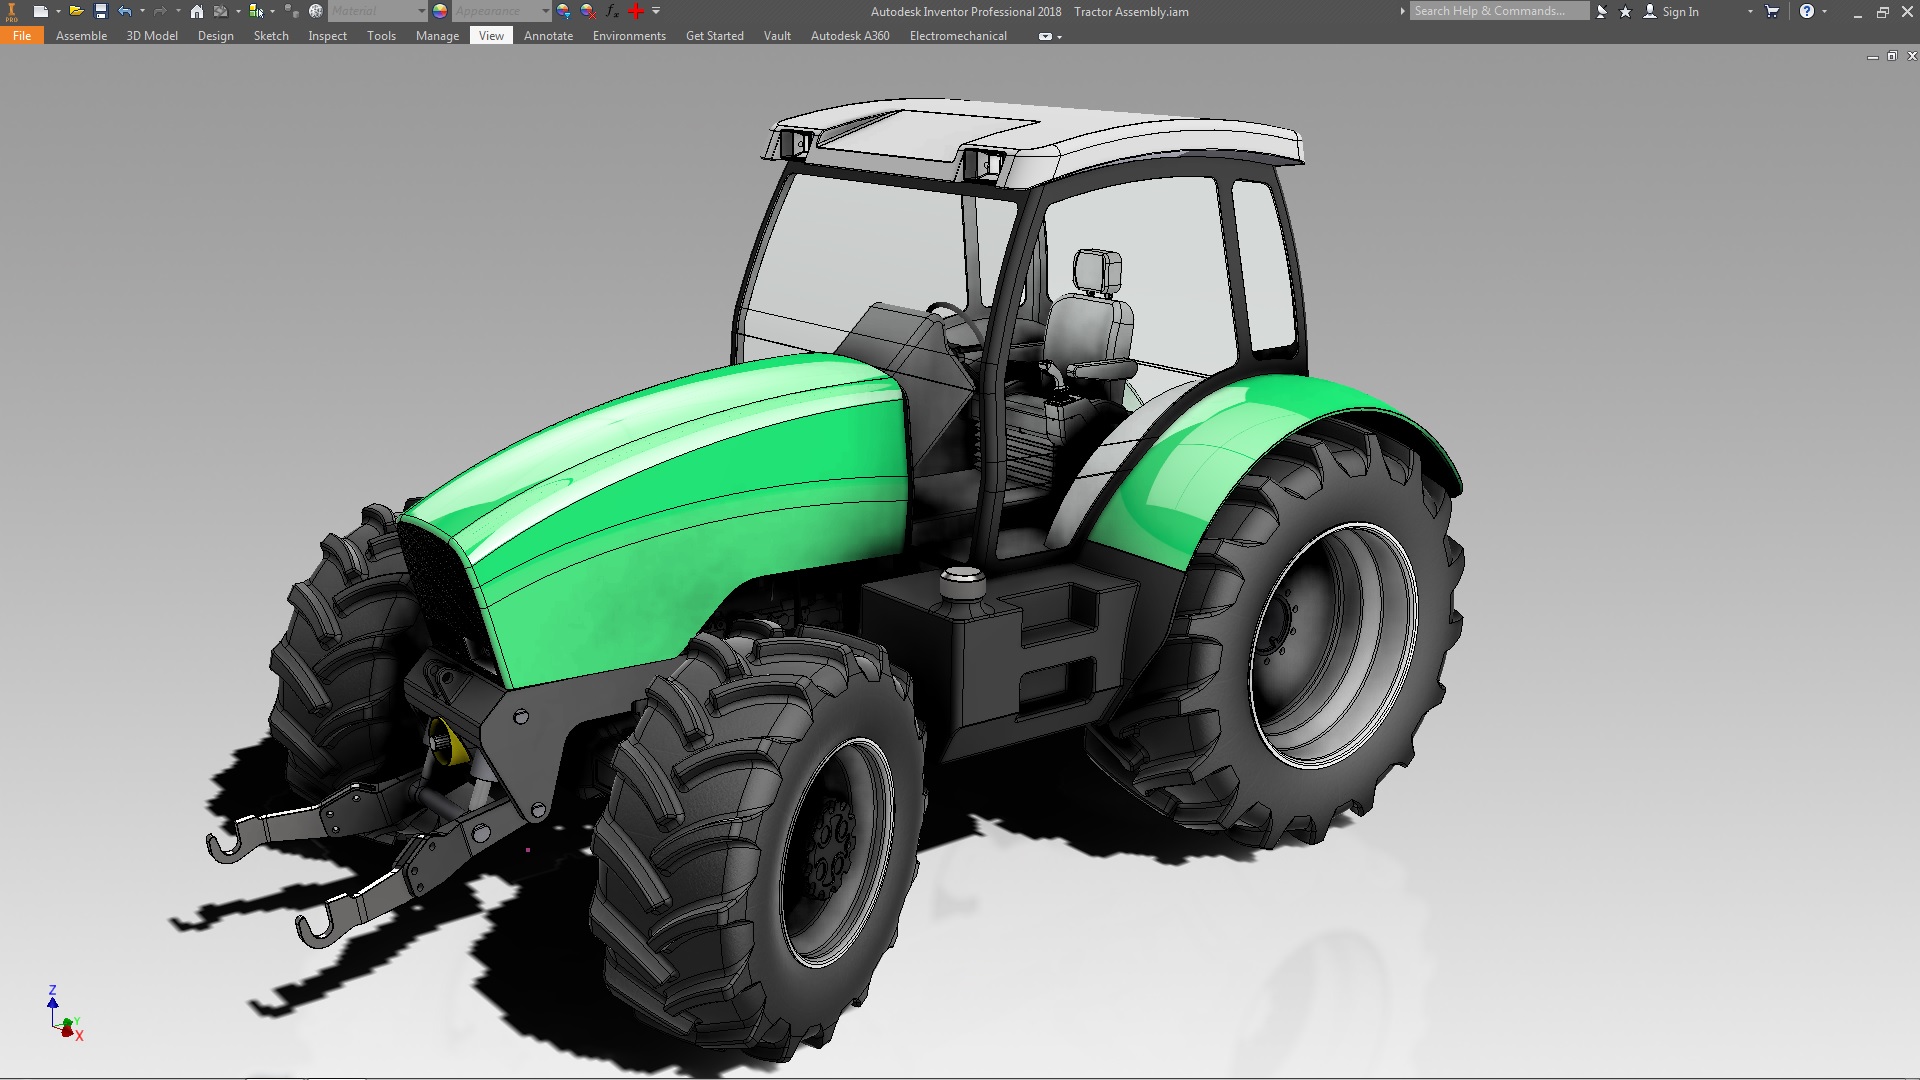Screen dimensions: 1920x1080
Task: Switch to the Design tab
Action: pos(215,35)
